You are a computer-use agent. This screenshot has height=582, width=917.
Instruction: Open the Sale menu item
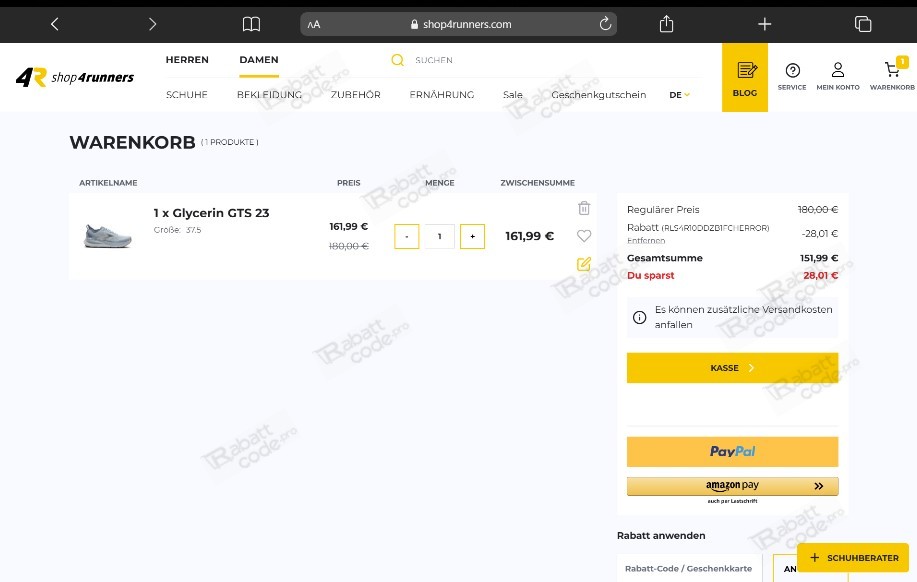pos(513,95)
